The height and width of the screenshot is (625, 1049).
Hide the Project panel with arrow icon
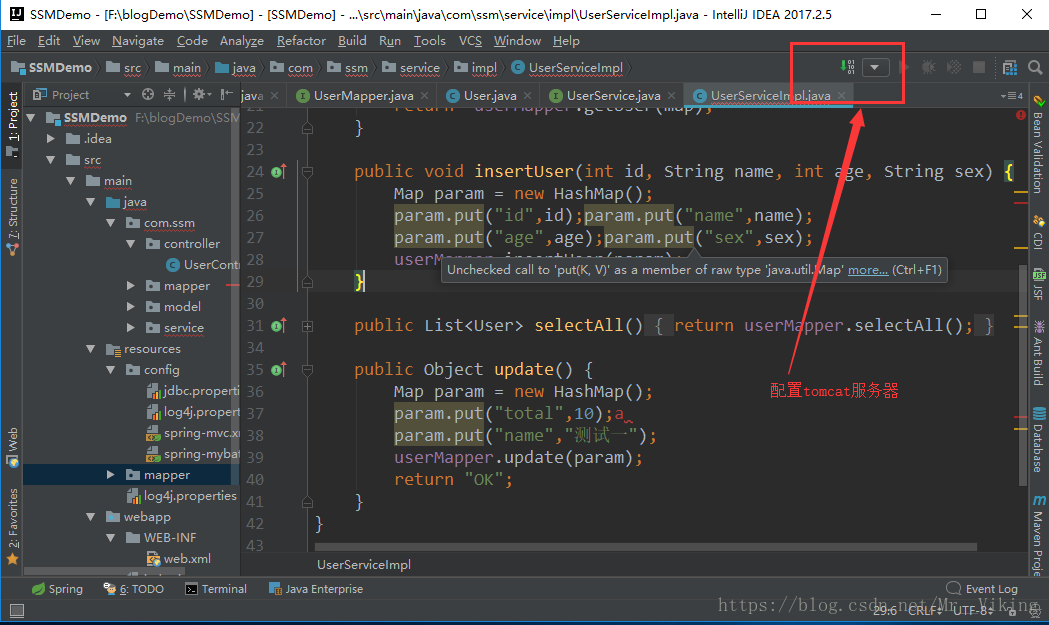pos(227,94)
